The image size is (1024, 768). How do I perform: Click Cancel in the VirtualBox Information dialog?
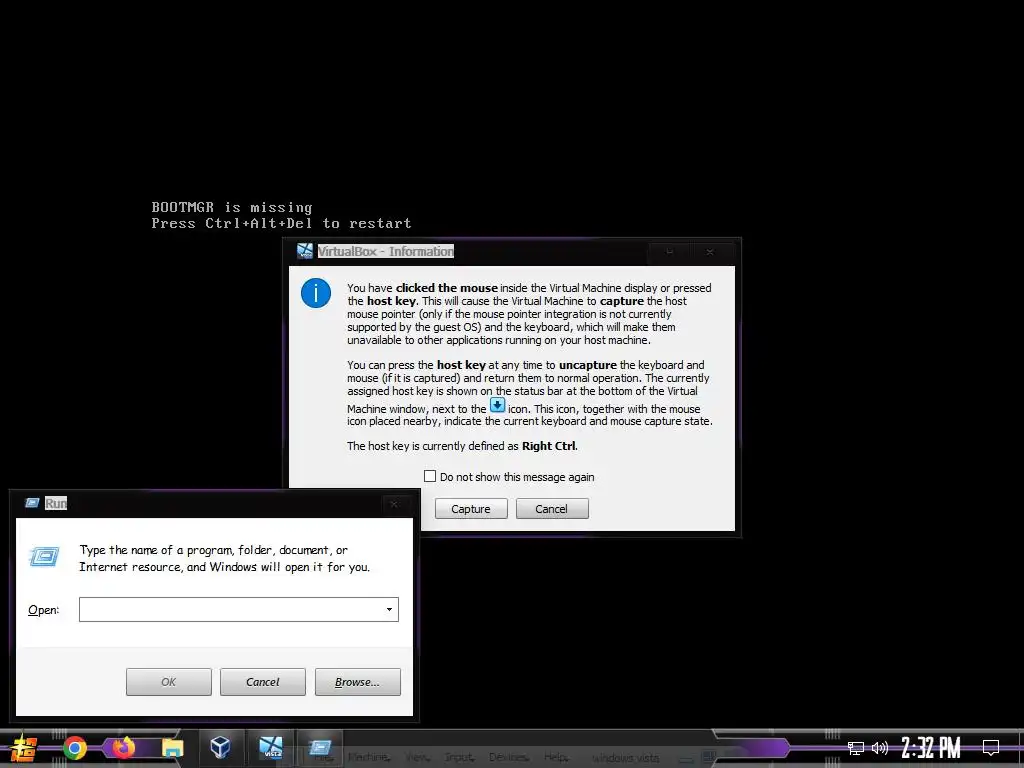(552, 509)
